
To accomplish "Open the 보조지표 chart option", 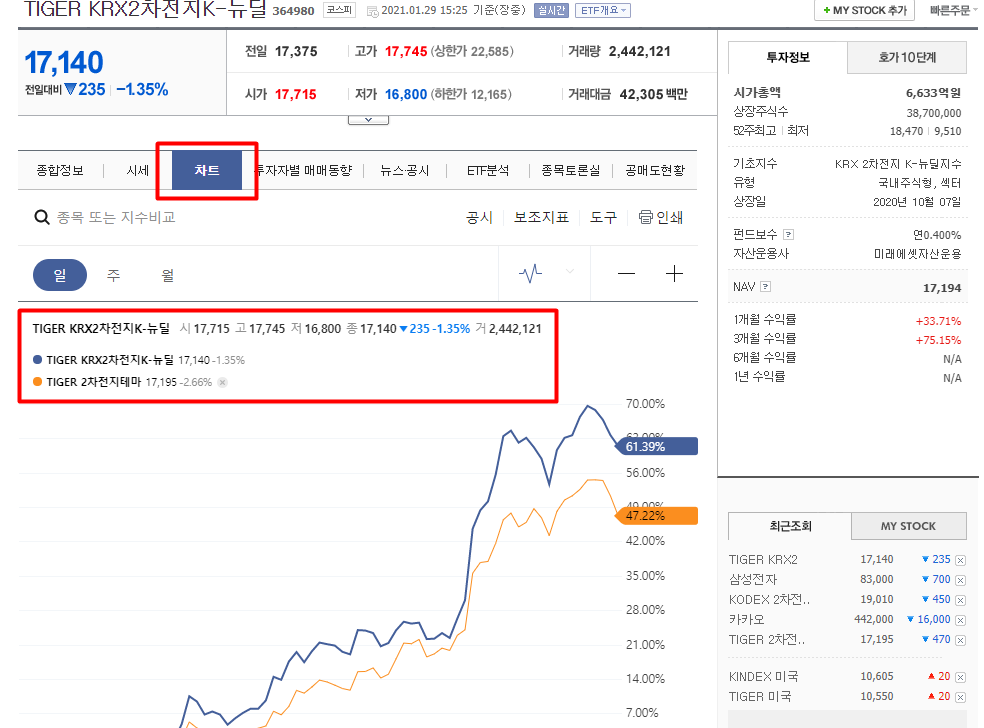I will point(542,218).
